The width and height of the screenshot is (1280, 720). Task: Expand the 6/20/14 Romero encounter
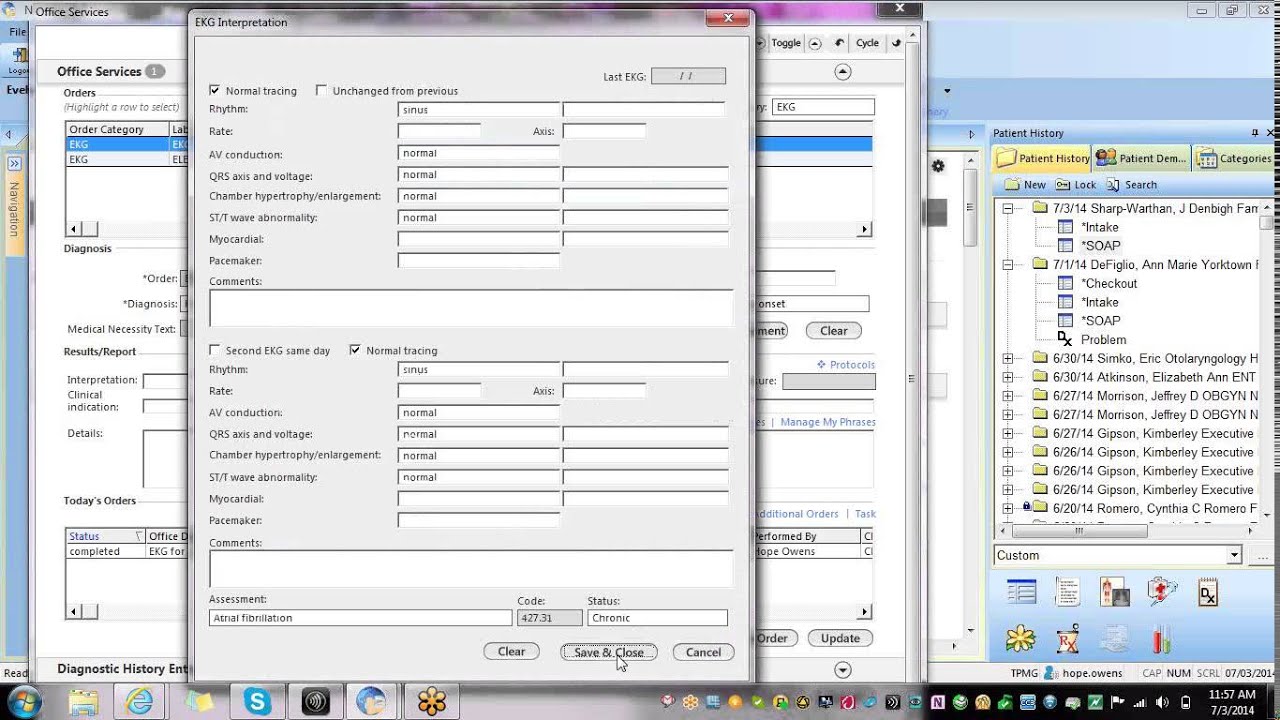pos(1008,508)
